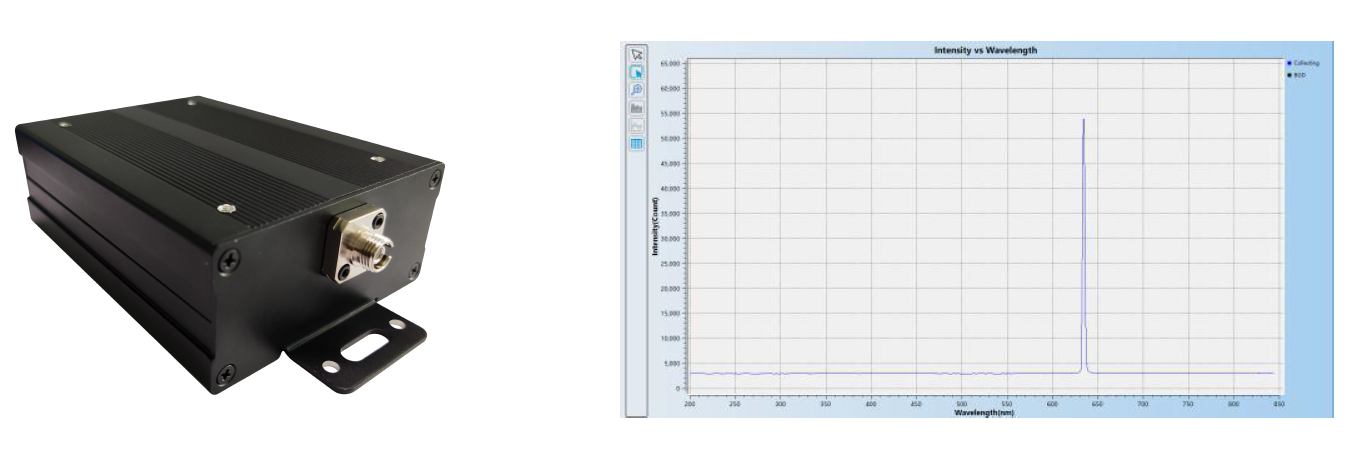Open the bar chart histogram tool
This screenshot has height=452, width=1361.
637,108
